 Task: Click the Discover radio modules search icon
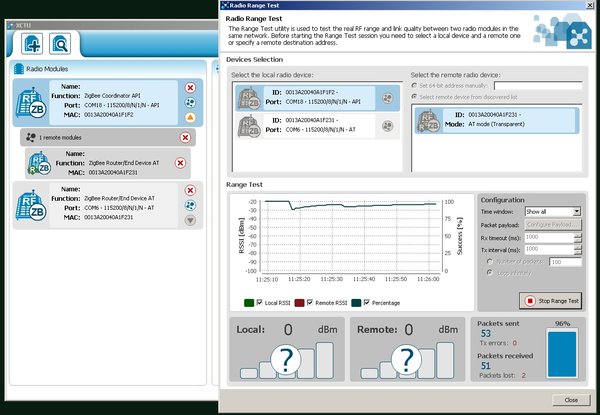pyautogui.click(x=60, y=44)
